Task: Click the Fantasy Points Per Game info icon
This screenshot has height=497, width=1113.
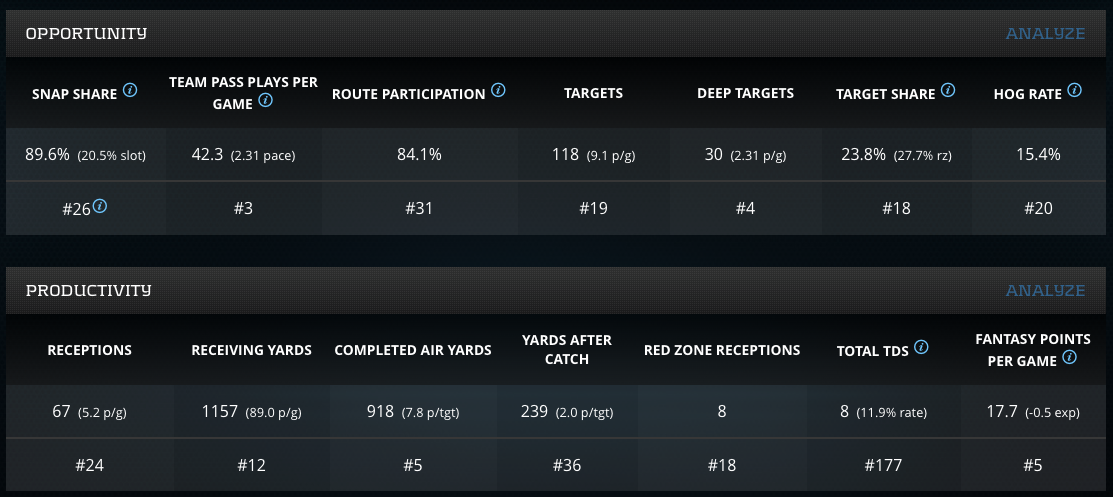Action: pos(1070,357)
